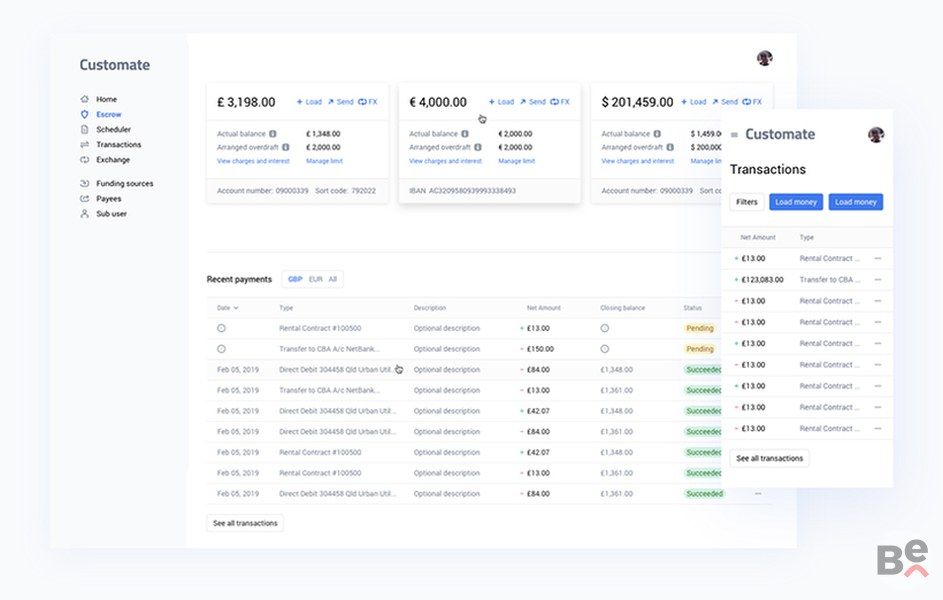Click the Exchange loop icon
943x600 pixels.
(84, 159)
